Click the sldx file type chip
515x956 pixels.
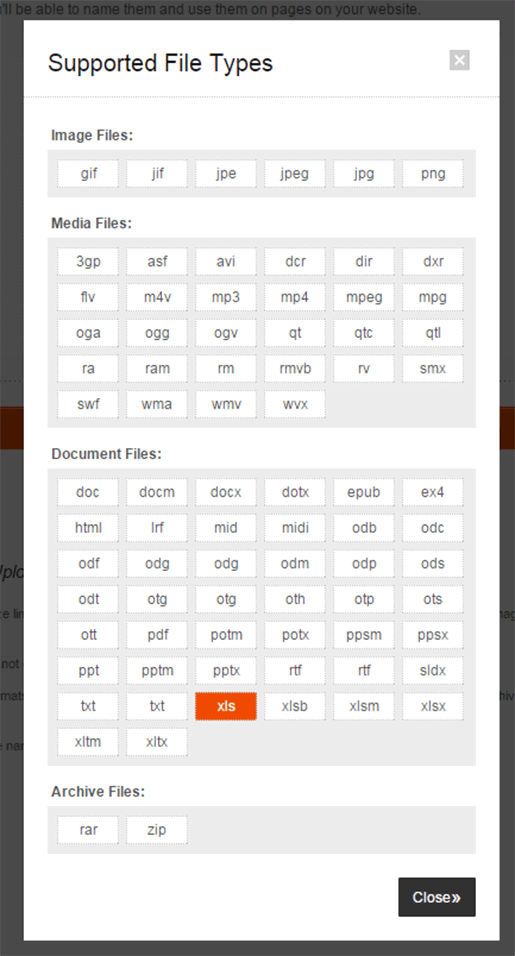tap(433, 671)
